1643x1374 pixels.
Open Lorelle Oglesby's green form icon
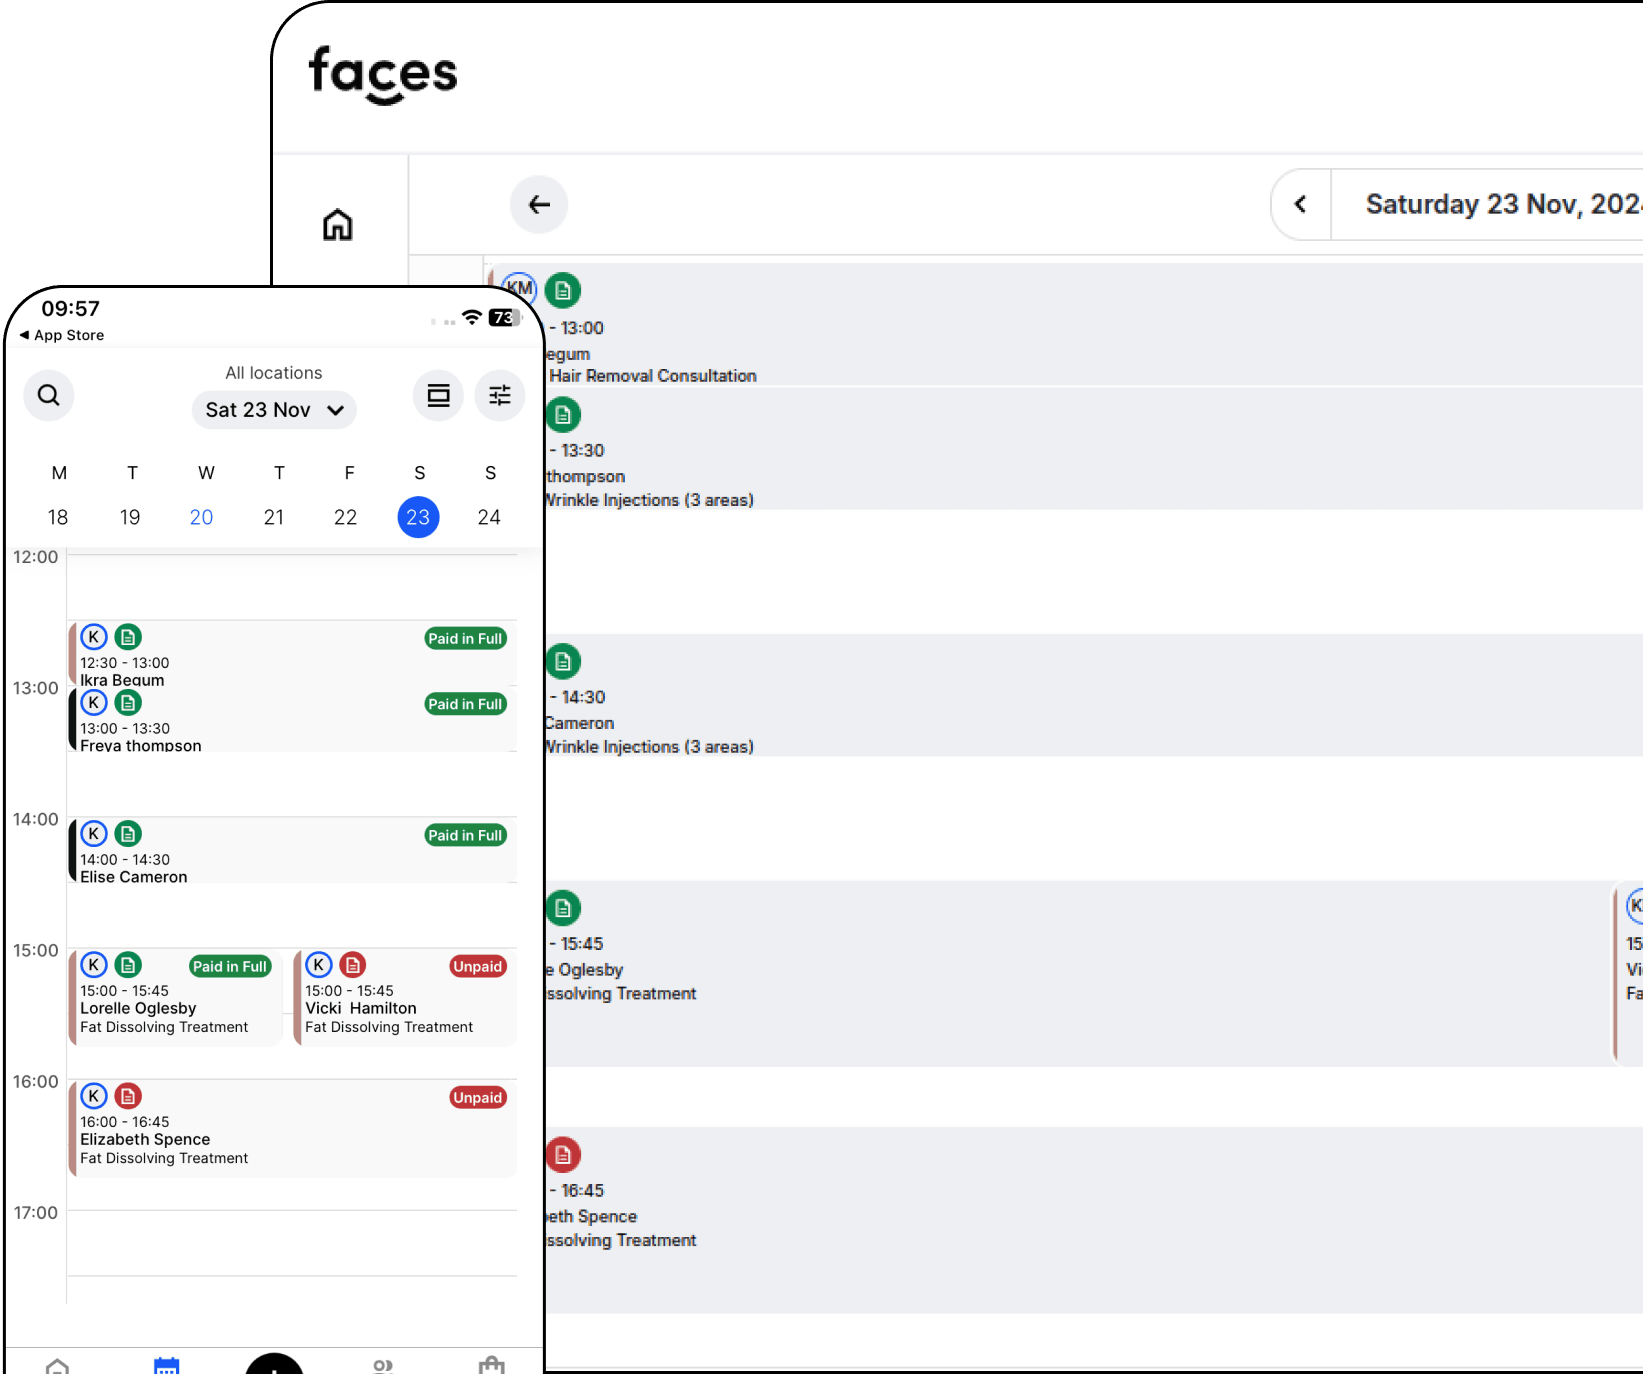(x=128, y=965)
